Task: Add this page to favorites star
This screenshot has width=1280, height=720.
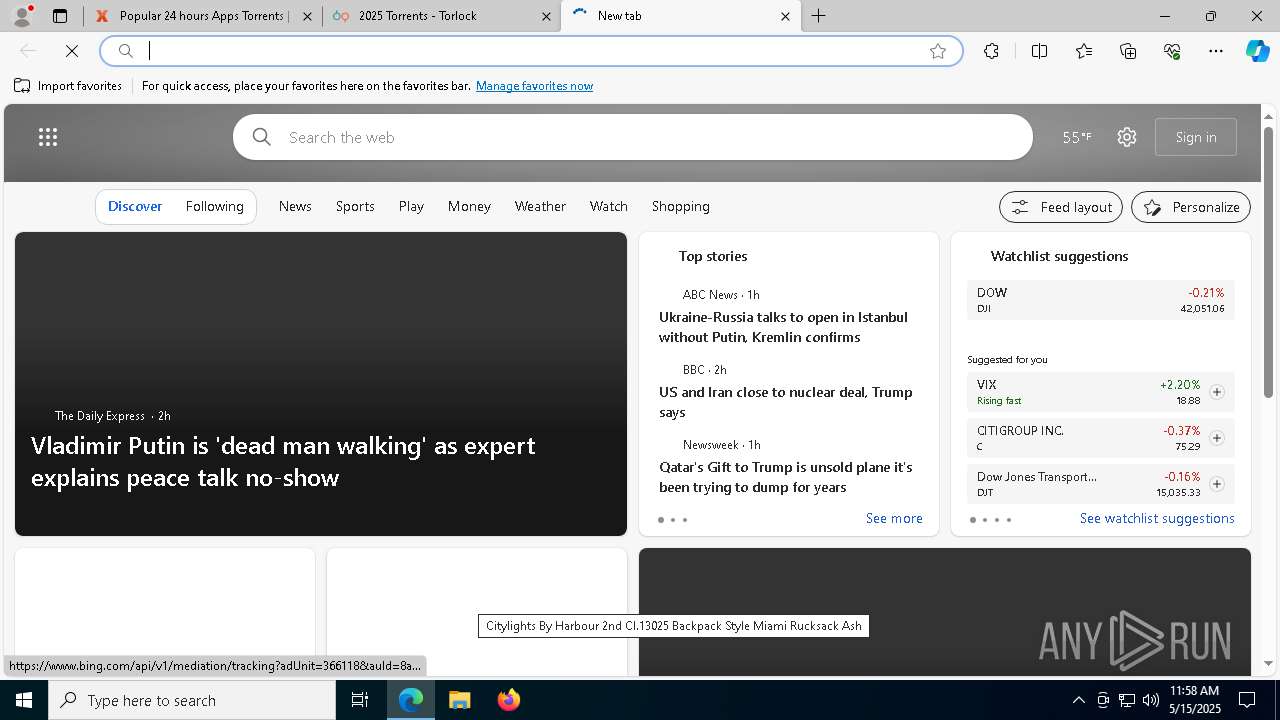Action: pyautogui.click(x=938, y=51)
